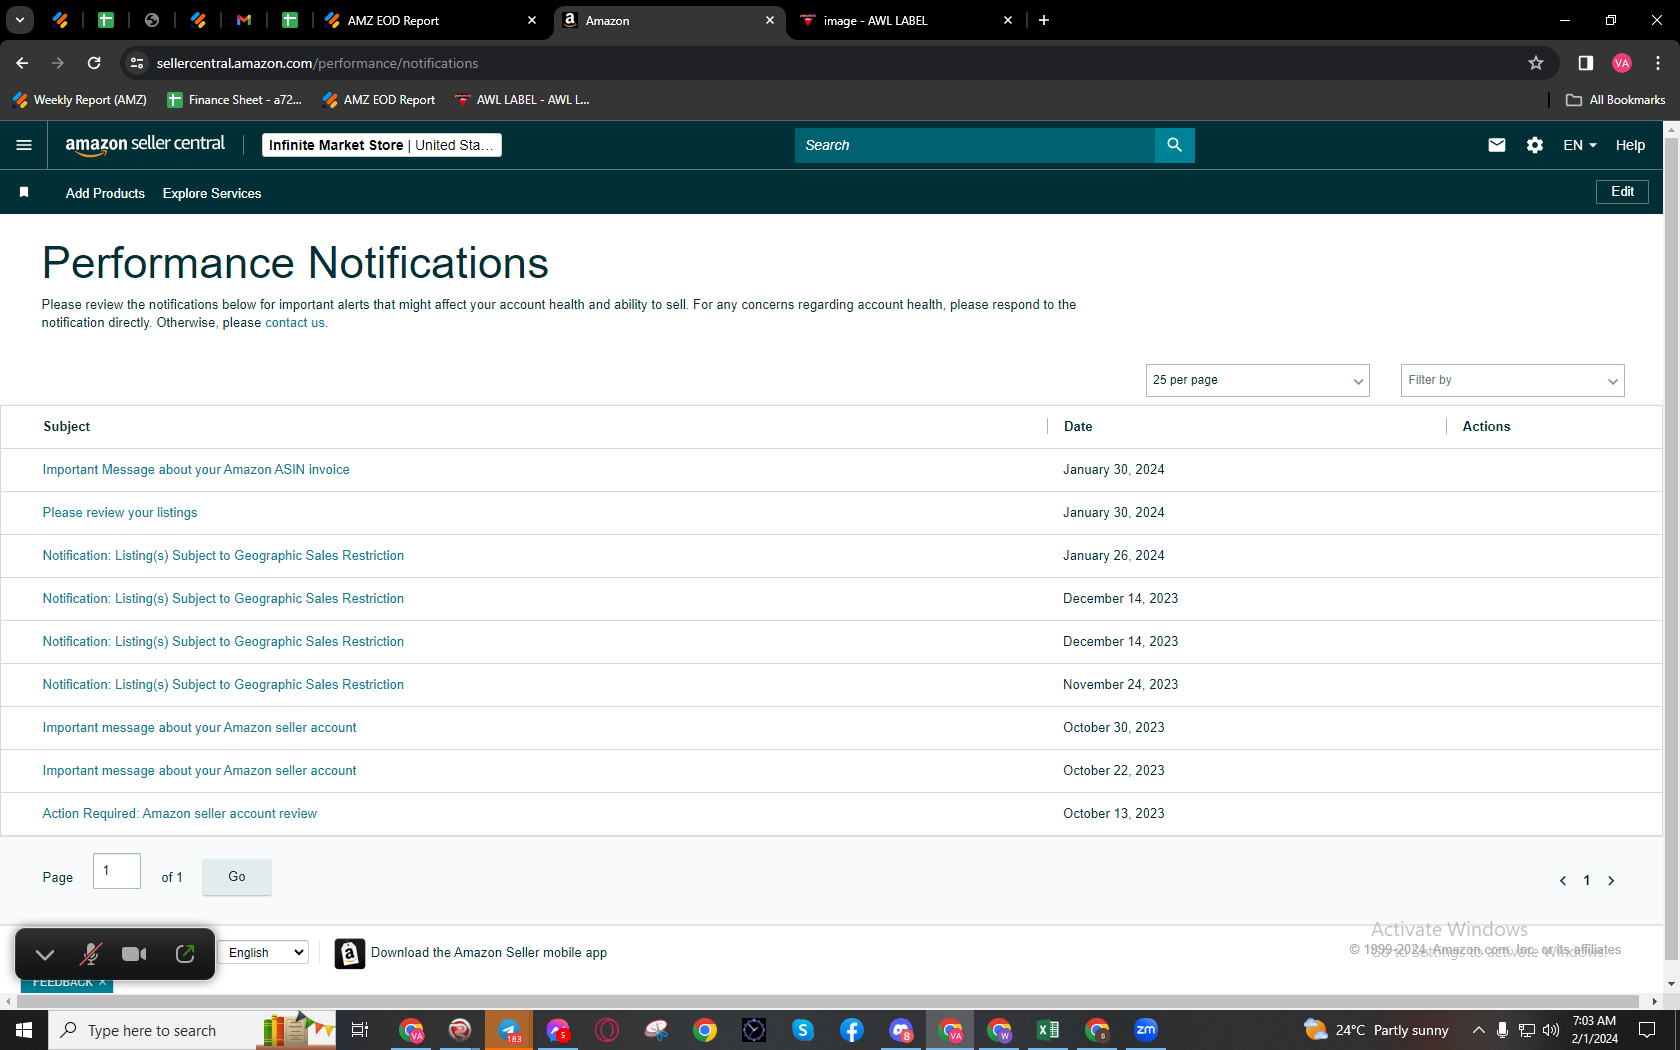Toggle the camera in the meeting bar

click(134, 954)
